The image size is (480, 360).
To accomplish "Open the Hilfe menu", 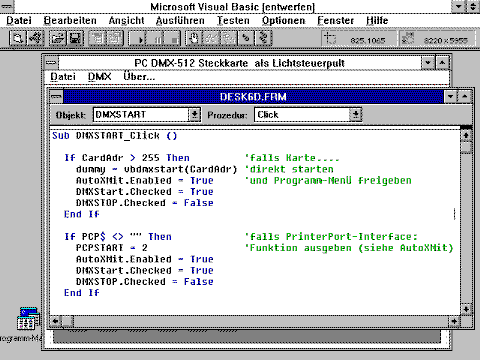I will tap(377, 20).
